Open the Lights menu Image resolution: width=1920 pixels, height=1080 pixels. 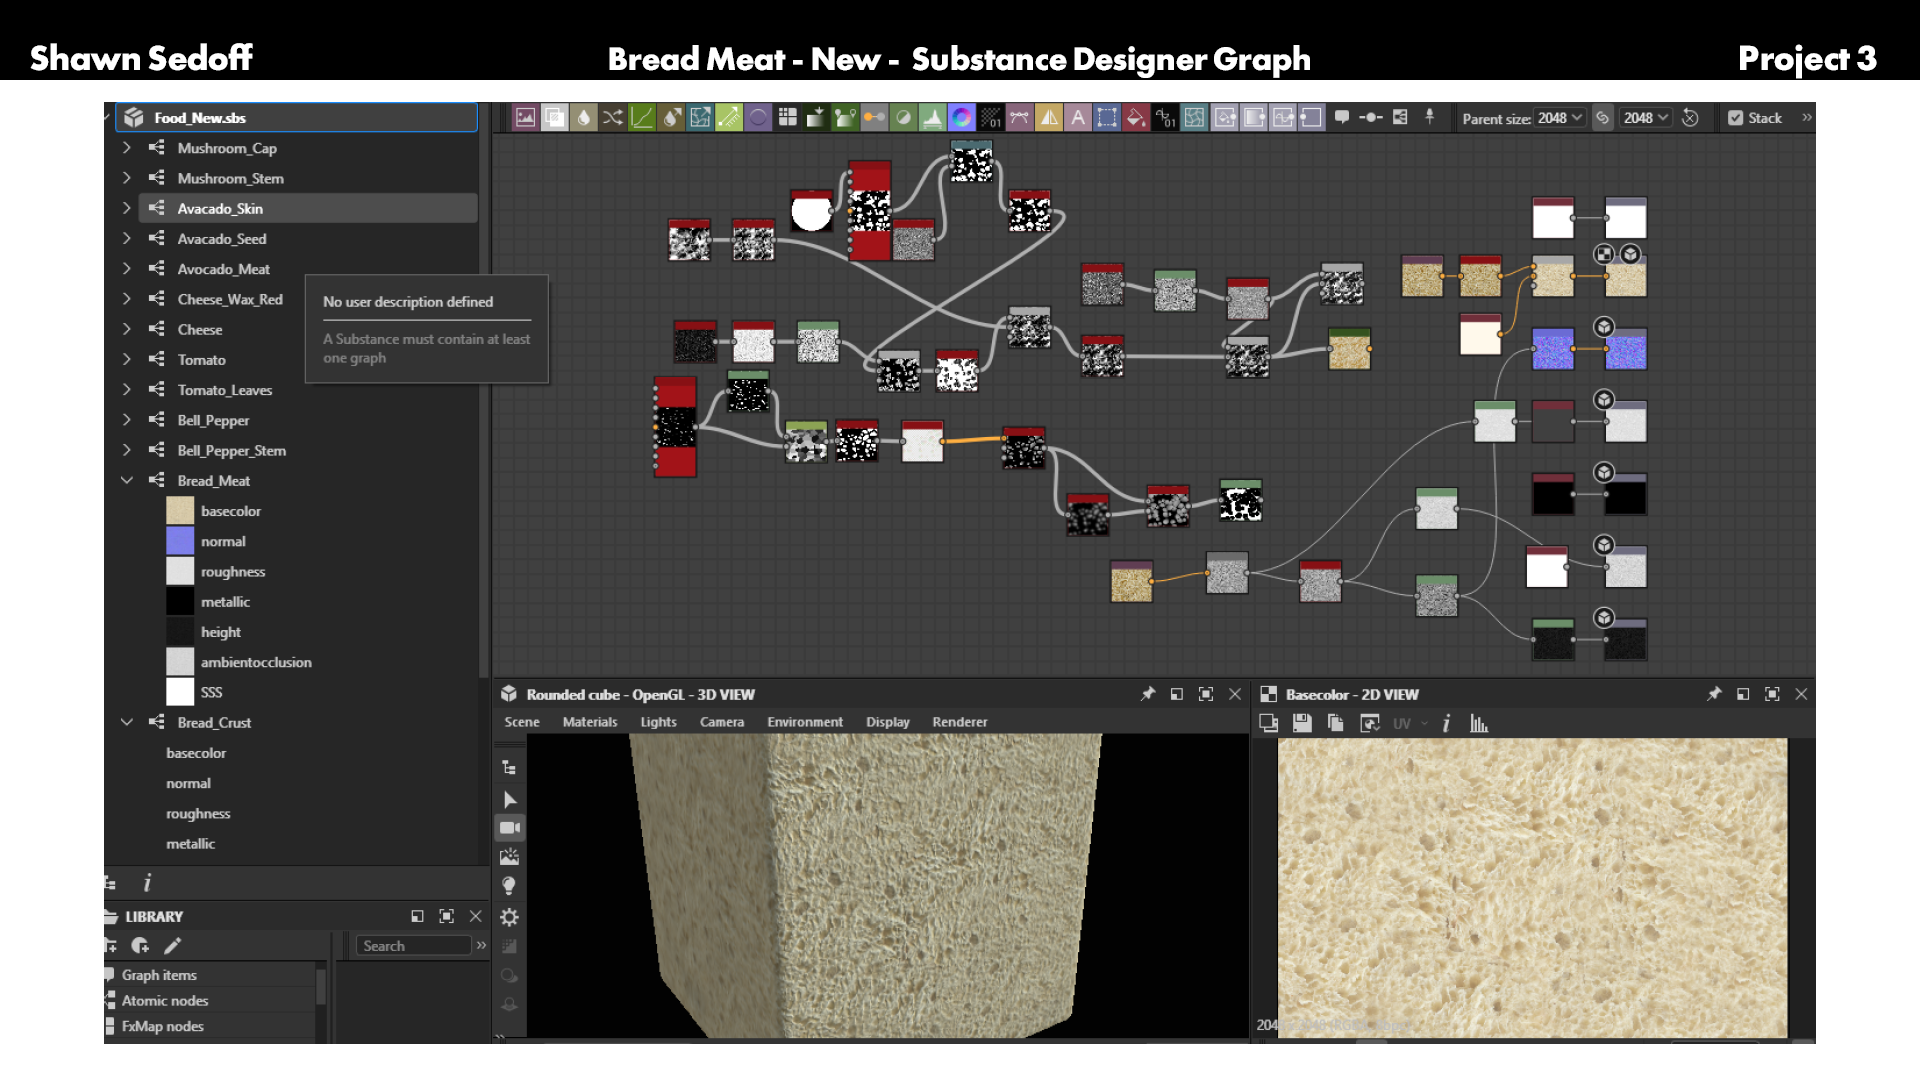coord(659,722)
